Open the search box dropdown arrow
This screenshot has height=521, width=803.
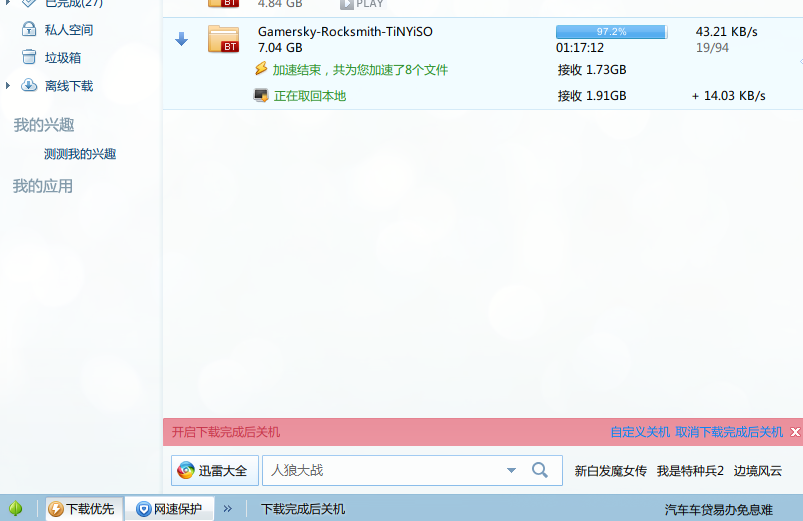pyautogui.click(x=511, y=470)
